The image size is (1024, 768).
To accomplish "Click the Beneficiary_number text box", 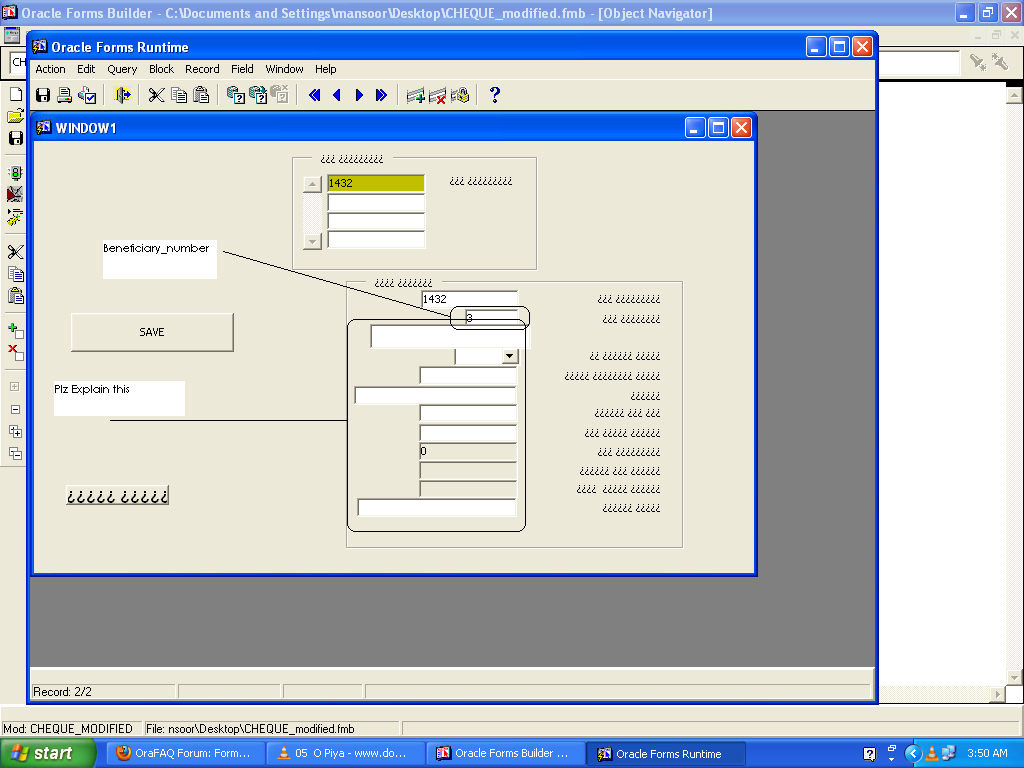I will click(x=160, y=259).
